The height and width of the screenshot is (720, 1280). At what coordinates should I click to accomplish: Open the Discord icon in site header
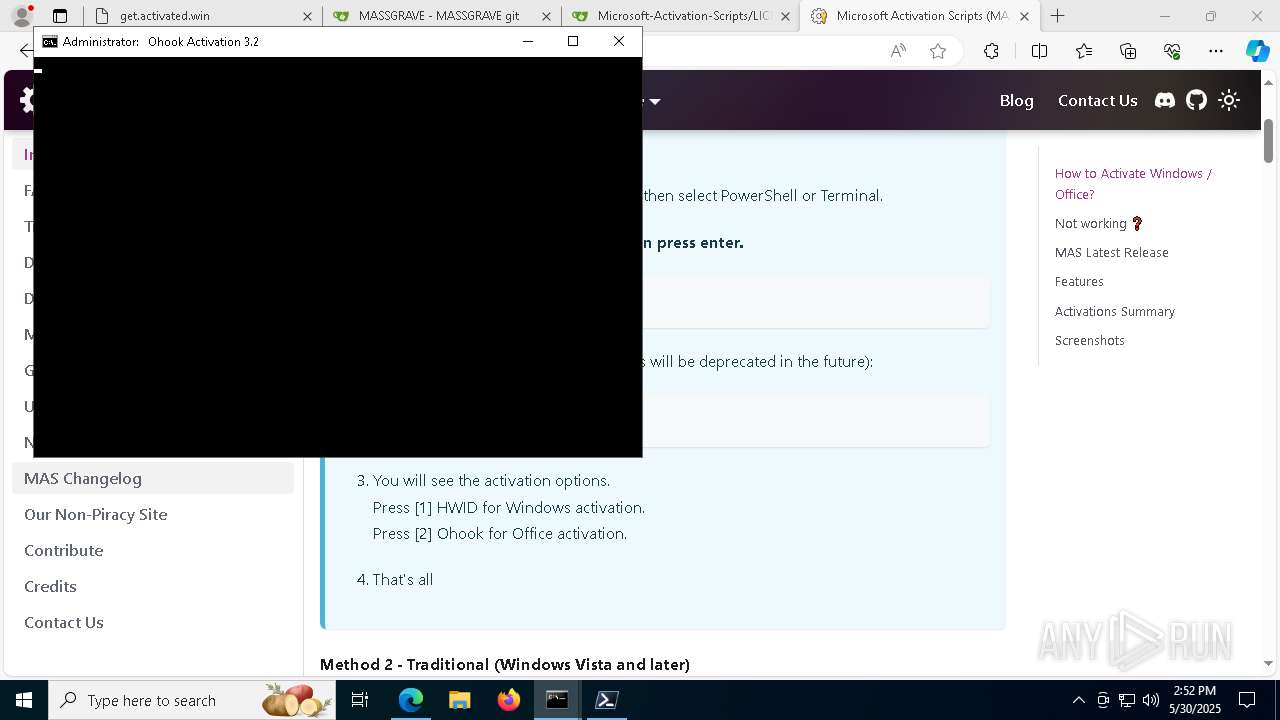(x=1164, y=100)
